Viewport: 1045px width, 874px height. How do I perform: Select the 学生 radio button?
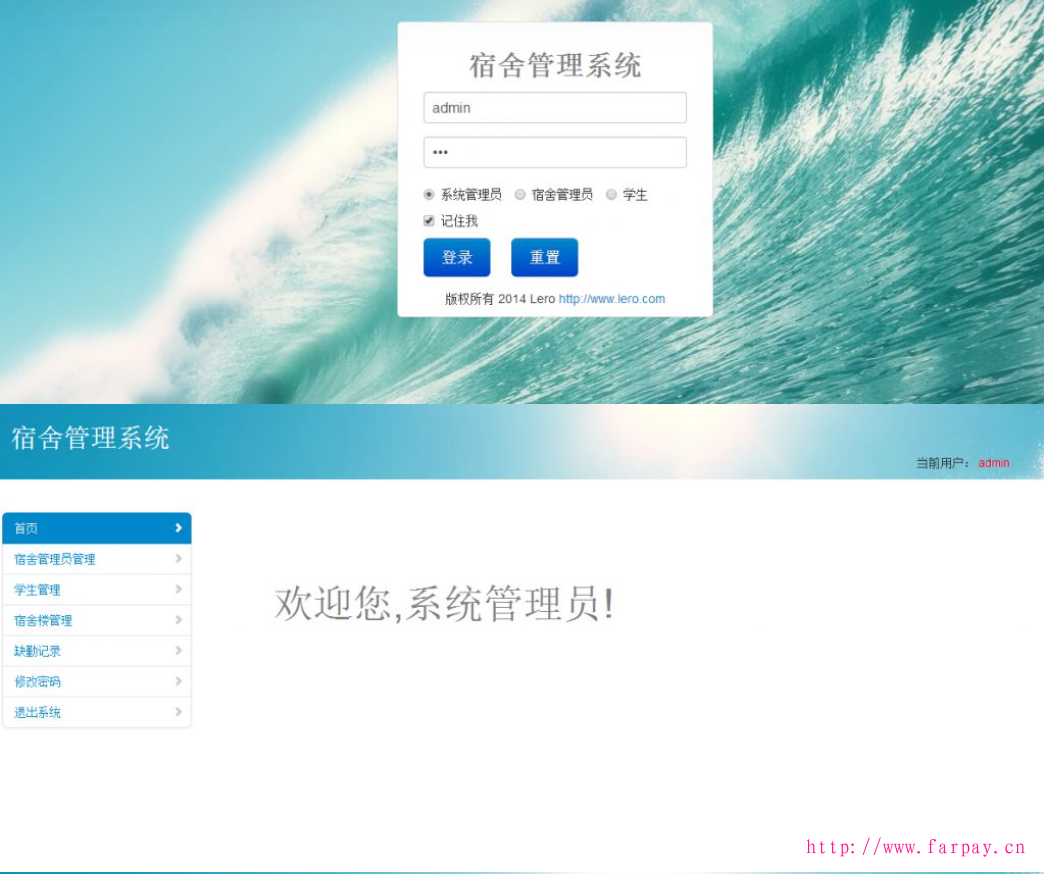tap(610, 194)
